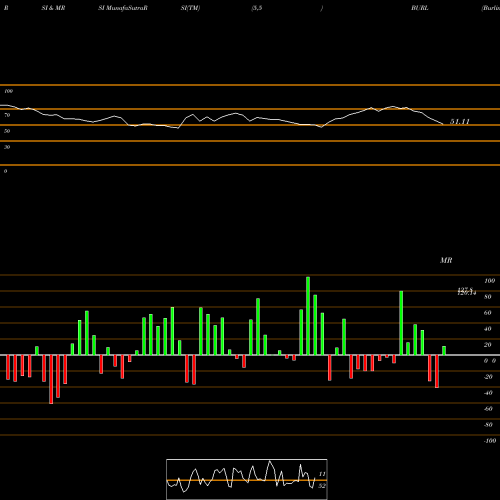Click the 52 value in mini chart
The width and height of the screenshot is (500, 500).
point(322,486)
